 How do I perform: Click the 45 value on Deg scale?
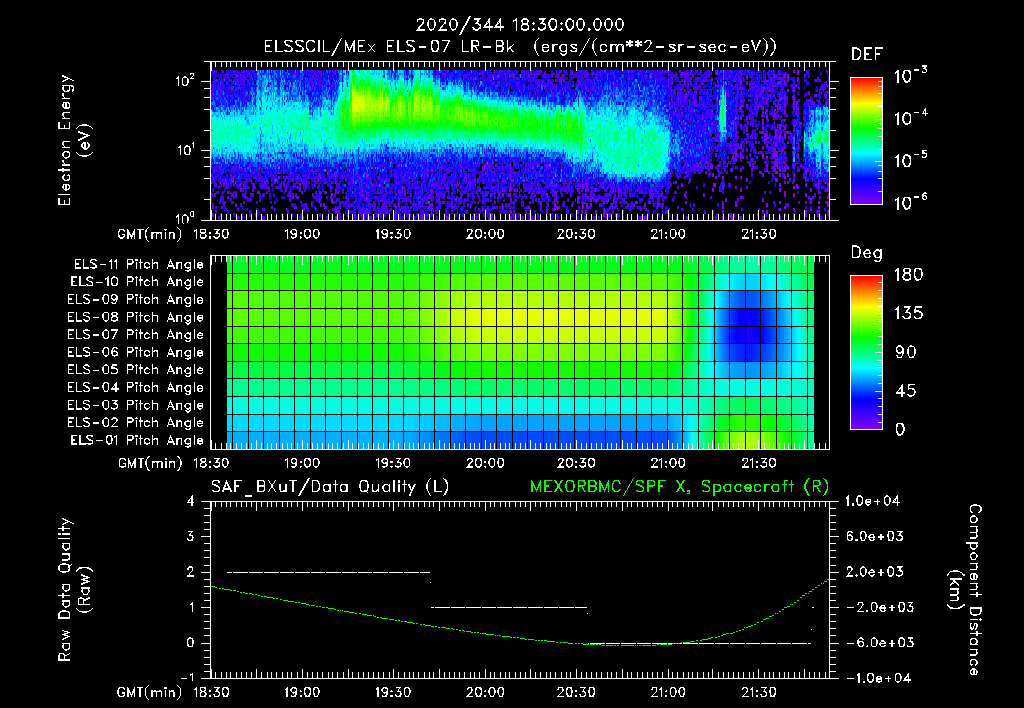(x=906, y=391)
